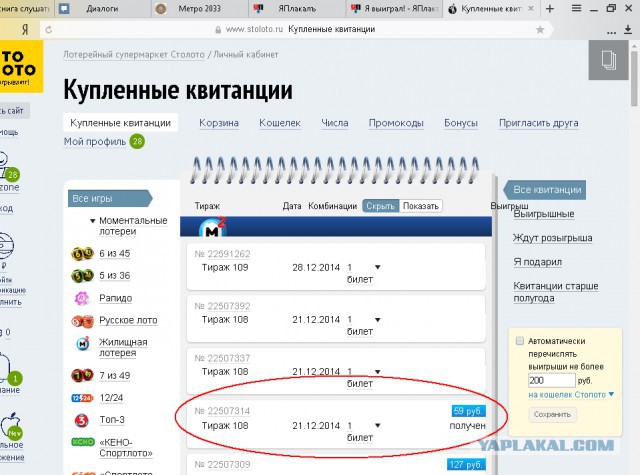Expand tickets dropdown for receipt 22507337
Viewport: 640px width, 475px height.
pyautogui.click(x=378, y=372)
